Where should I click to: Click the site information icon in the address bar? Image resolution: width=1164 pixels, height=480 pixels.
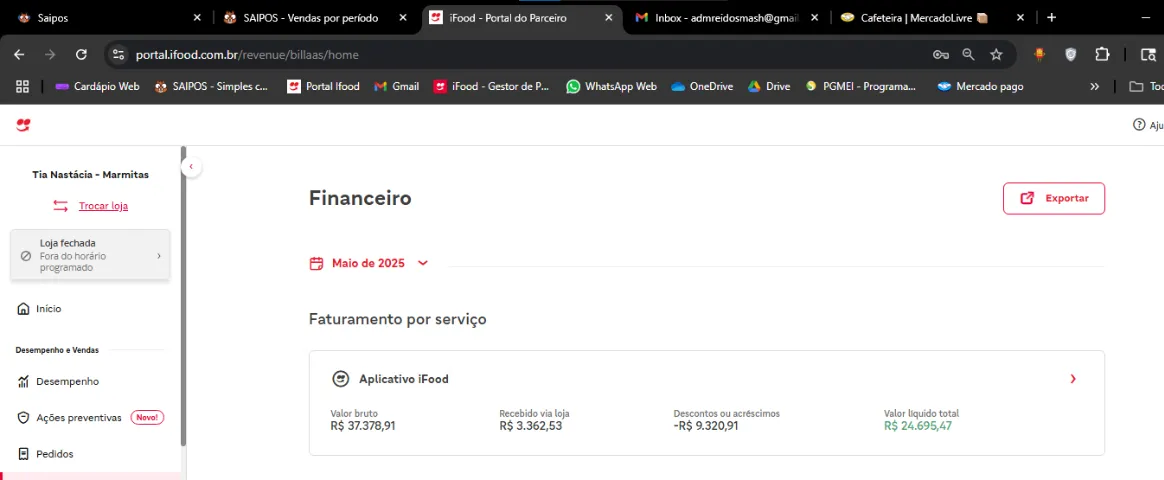(117, 54)
